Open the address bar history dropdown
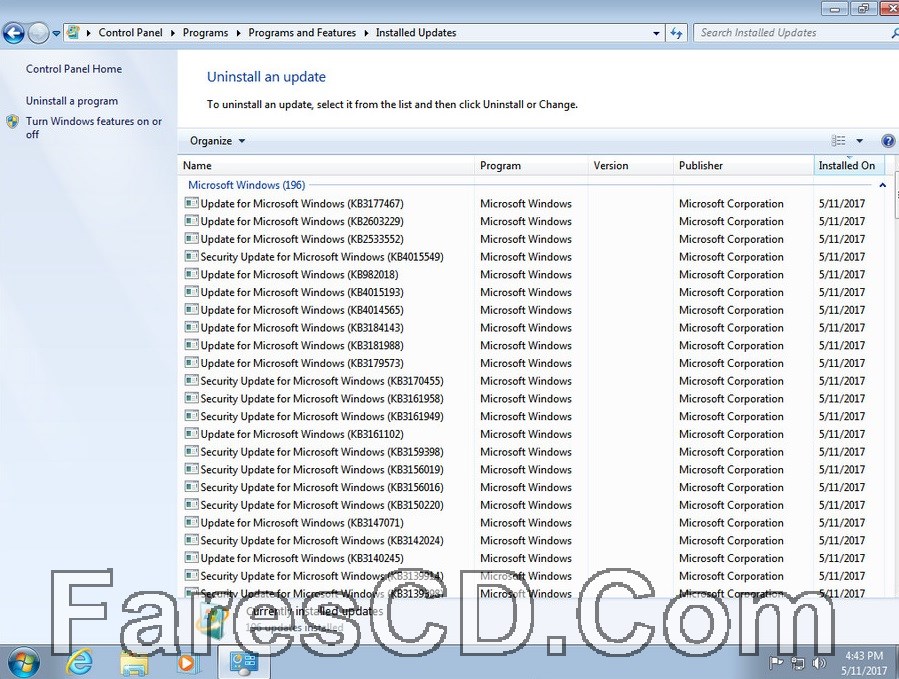 click(x=656, y=33)
